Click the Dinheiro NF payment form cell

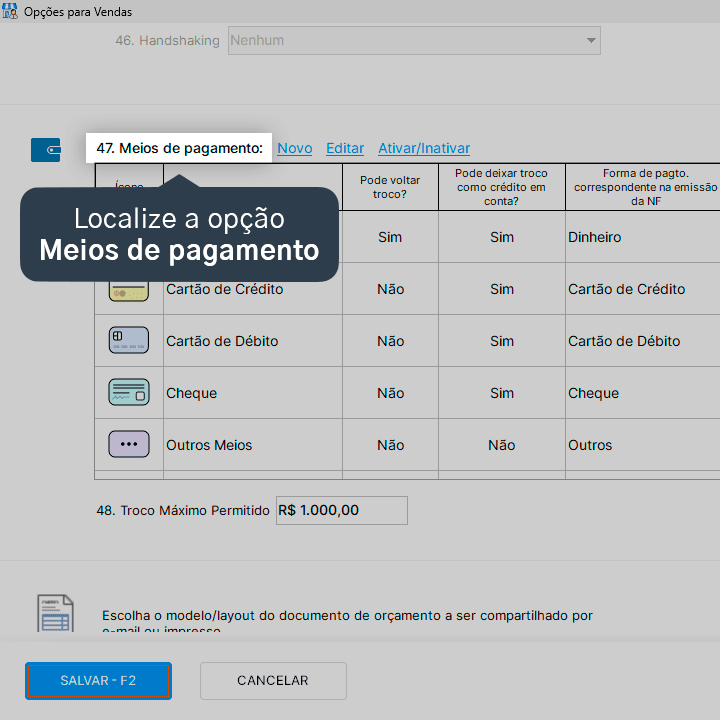(x=643, y=237)
